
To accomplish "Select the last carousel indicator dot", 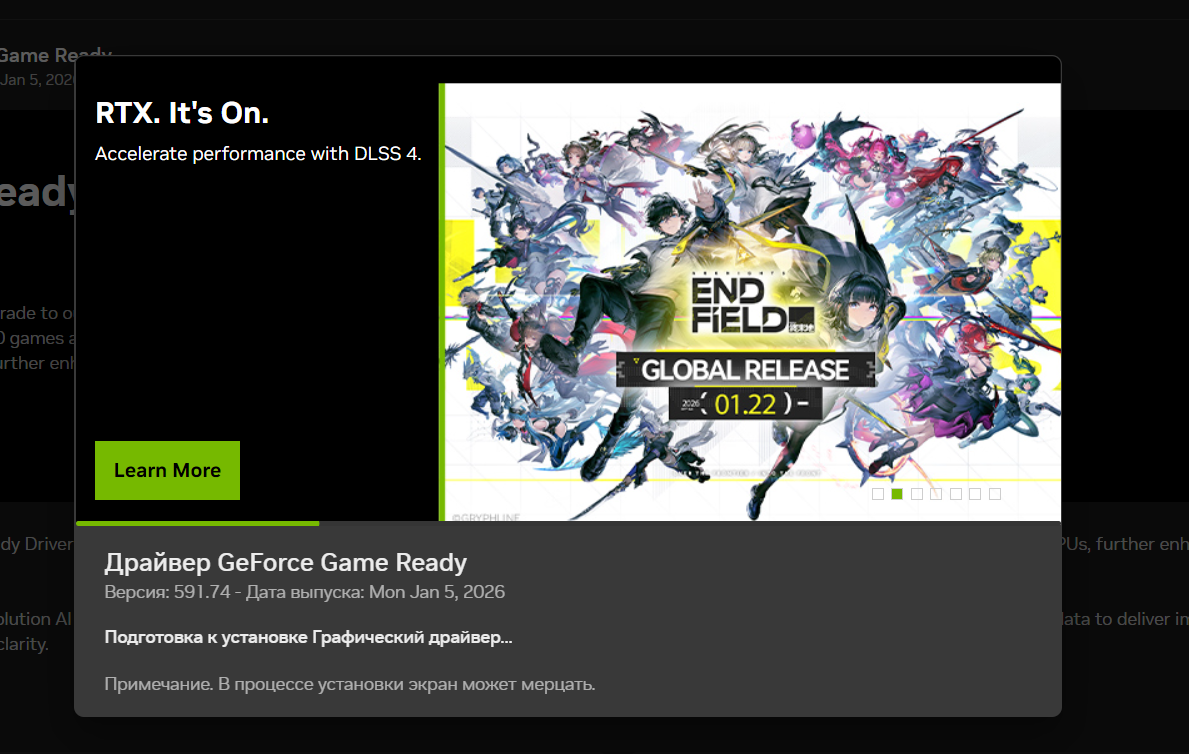I will pos(995,494).
